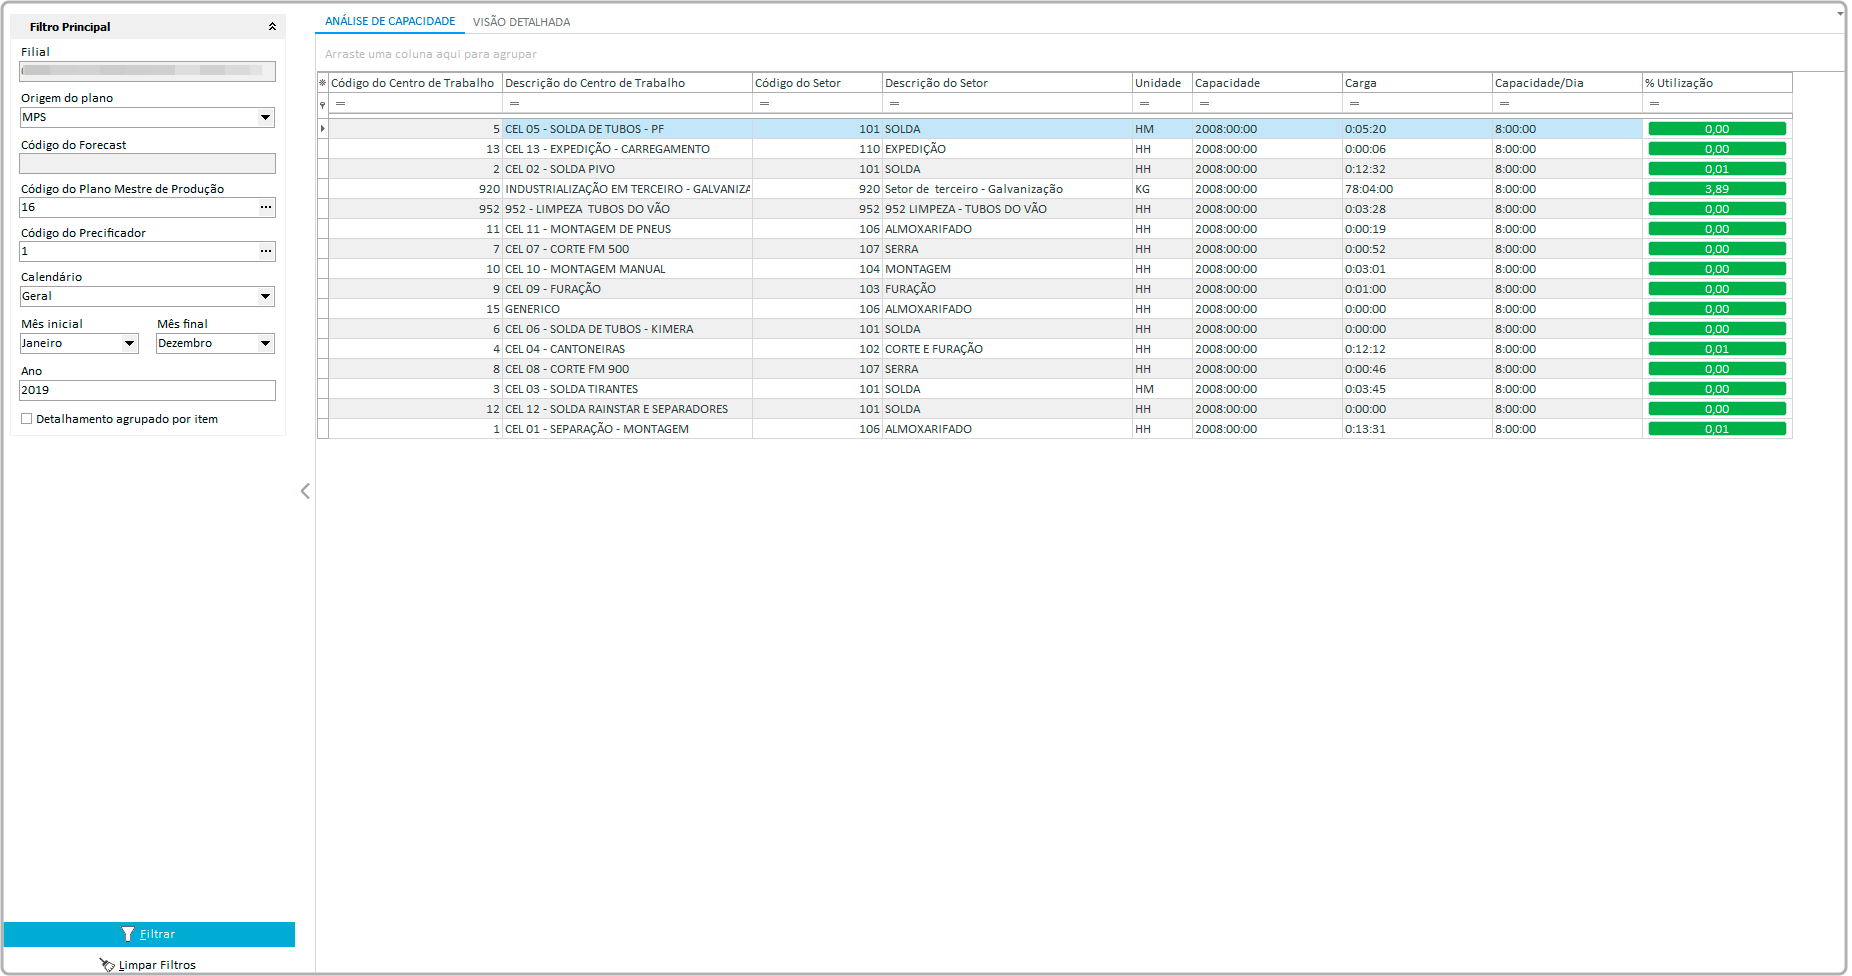This screenshot has width=1852, height=976.
Task: Click the MONTAGEM sector cell
Action: click(1007, 269)
